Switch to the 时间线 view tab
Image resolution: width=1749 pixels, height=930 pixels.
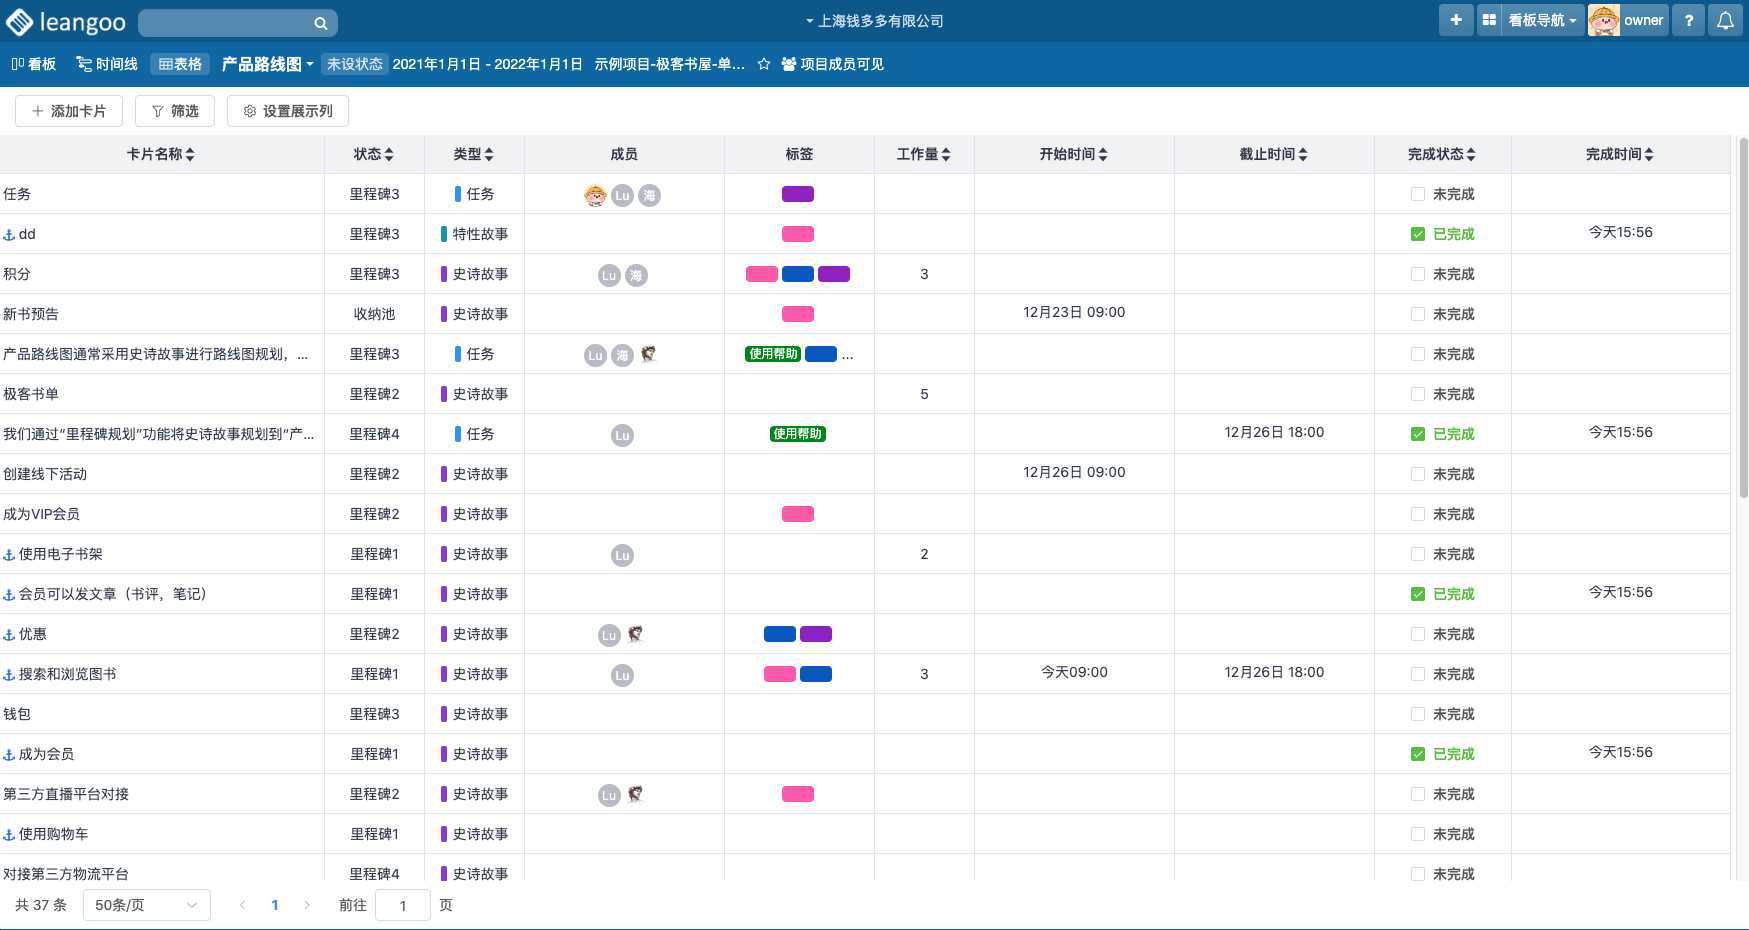pos(107,64)
